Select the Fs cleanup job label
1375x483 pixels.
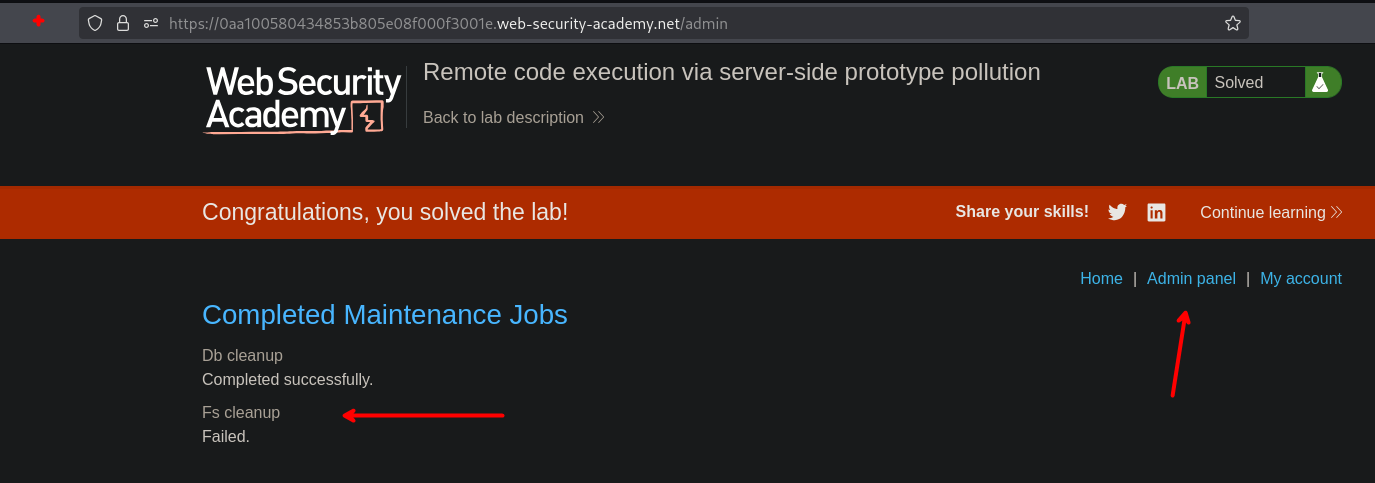tap(241, 412)
